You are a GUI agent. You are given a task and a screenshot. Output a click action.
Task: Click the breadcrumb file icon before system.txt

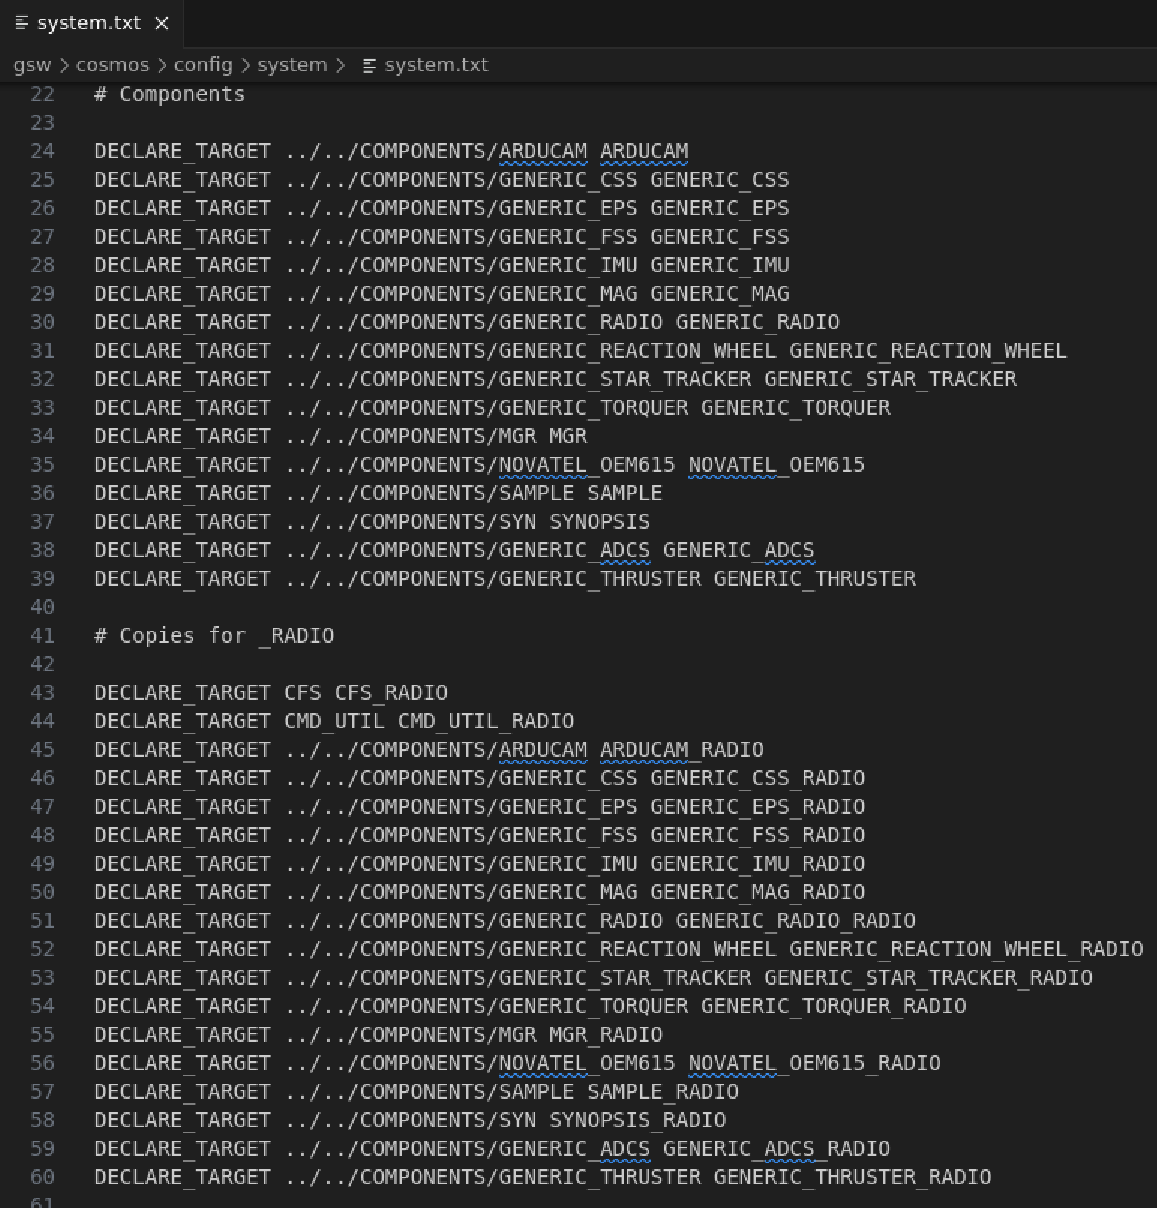[369, 65]
